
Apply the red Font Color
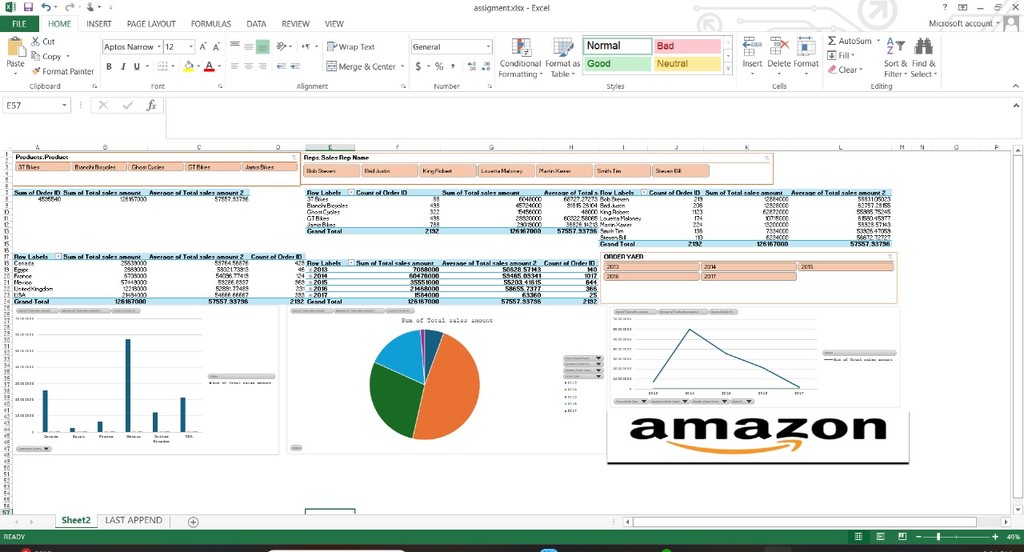point(209,66)
